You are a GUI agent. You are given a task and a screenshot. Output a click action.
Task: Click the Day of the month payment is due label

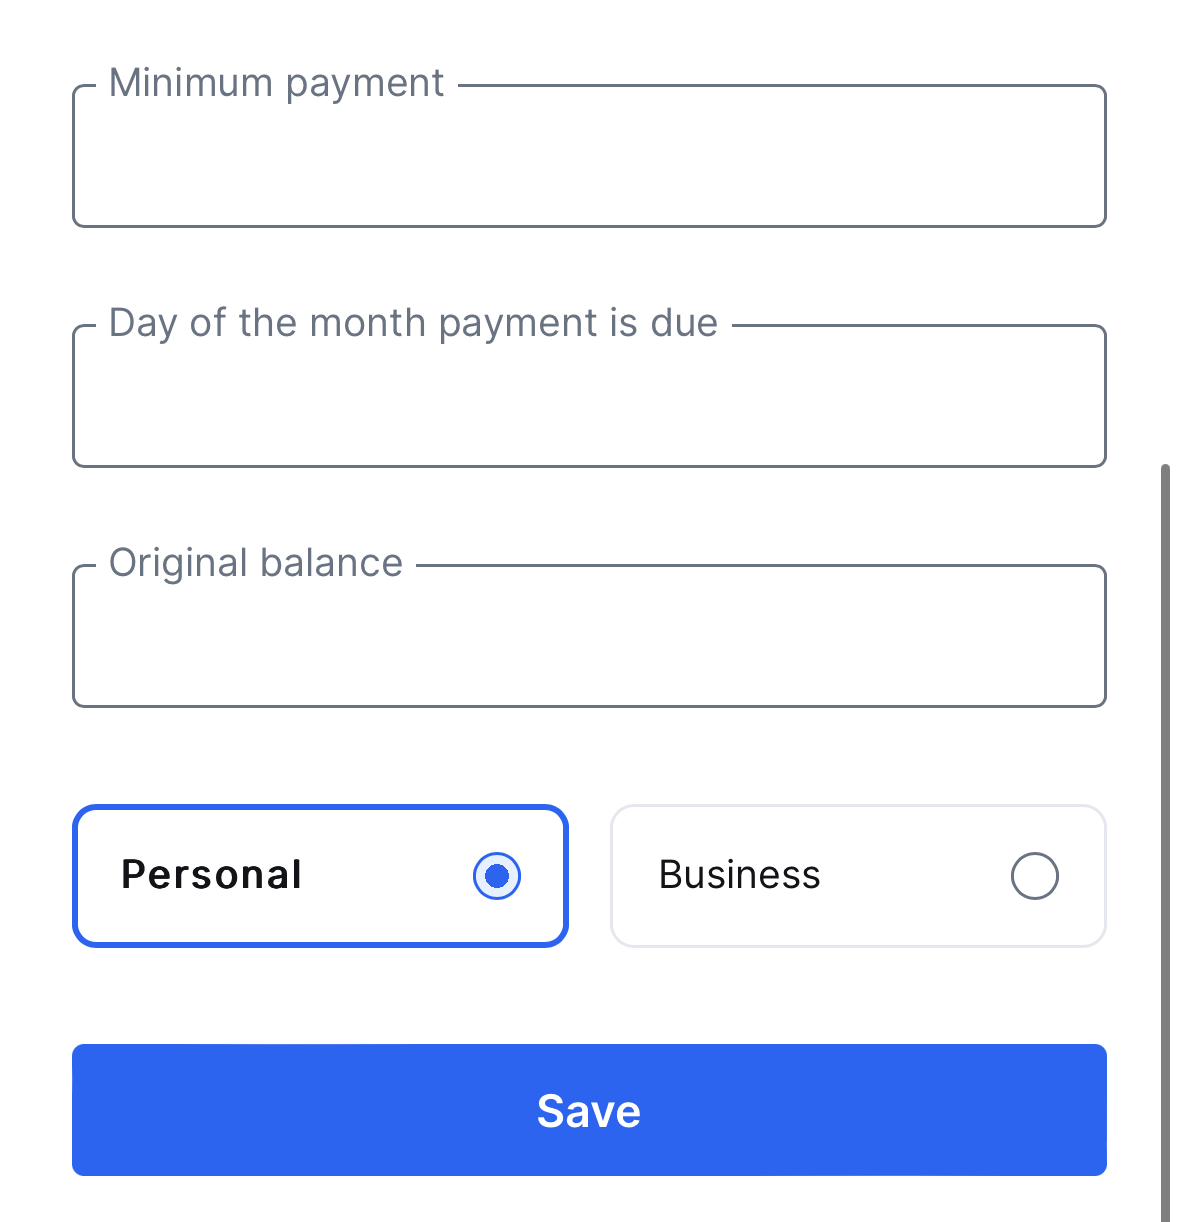pyautogui.click(x=413, y=323)
